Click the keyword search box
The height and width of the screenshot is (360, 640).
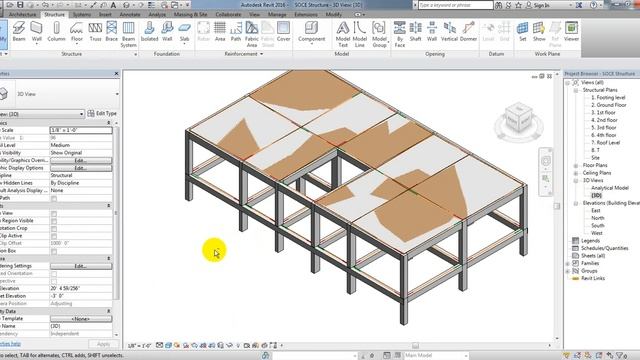[456, 5]
